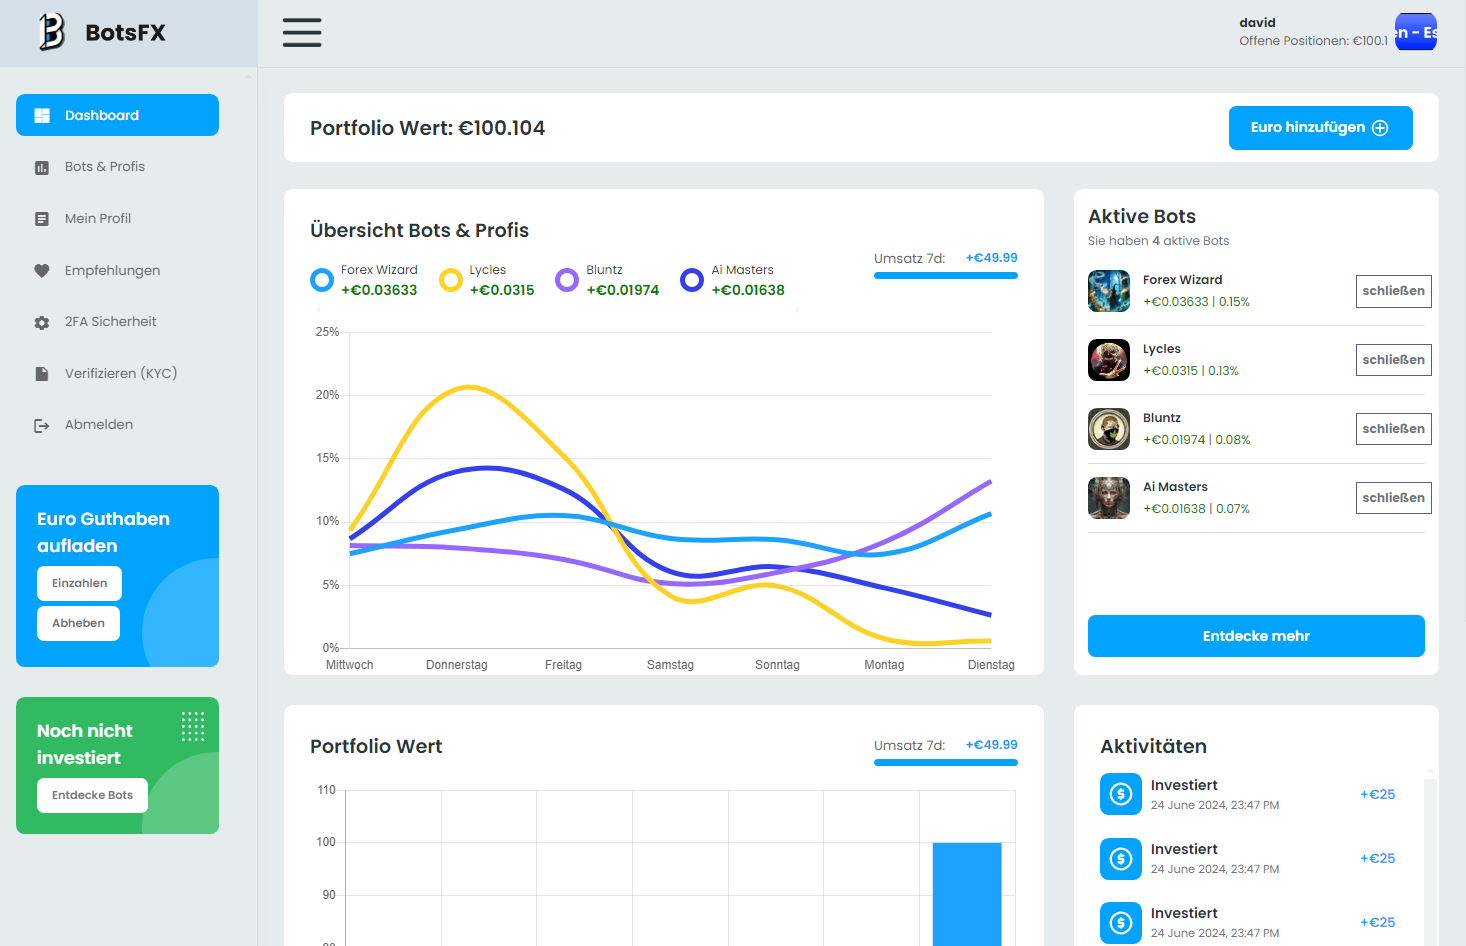Close the Ai Masters bot
This screenshot has height=946, width=1466.
pos(1393,498)
